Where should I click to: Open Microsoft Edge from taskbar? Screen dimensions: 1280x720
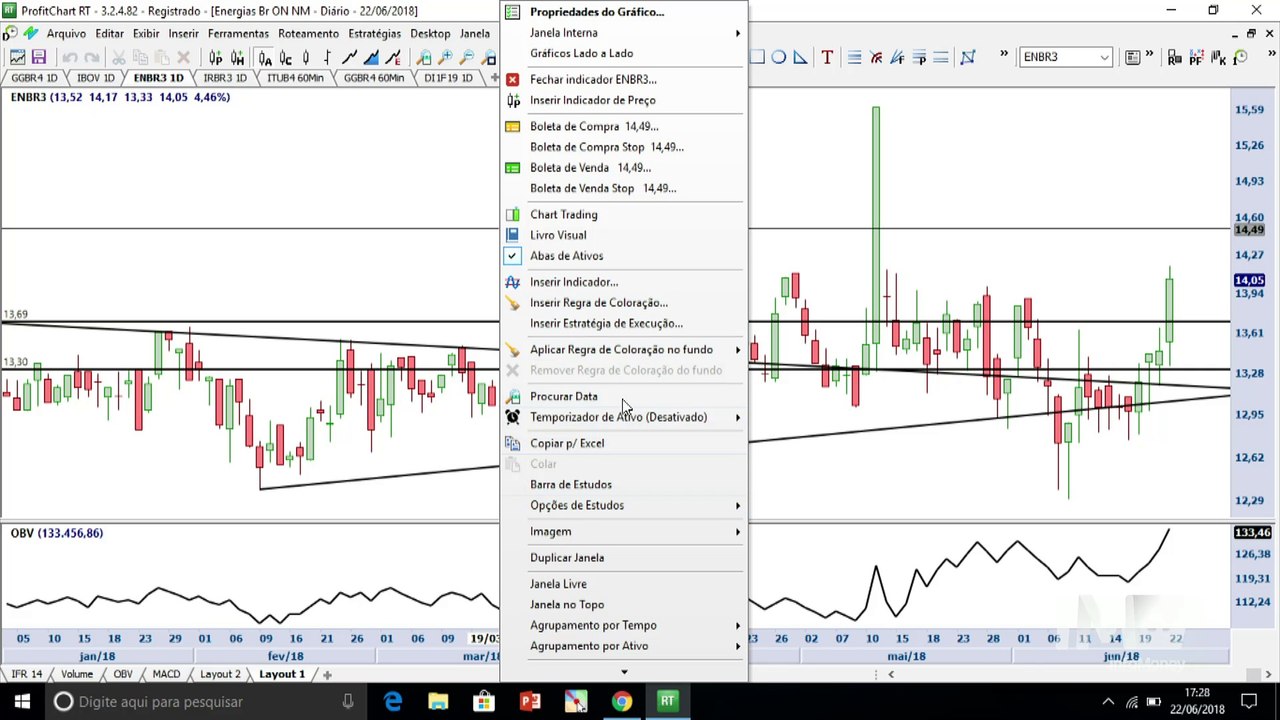[x=393, y=702]
